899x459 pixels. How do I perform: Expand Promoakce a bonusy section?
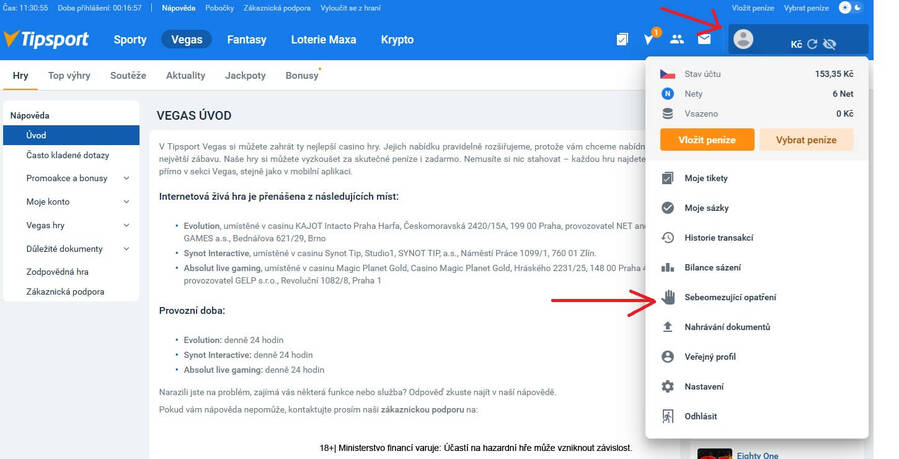(x=126, y=178)
